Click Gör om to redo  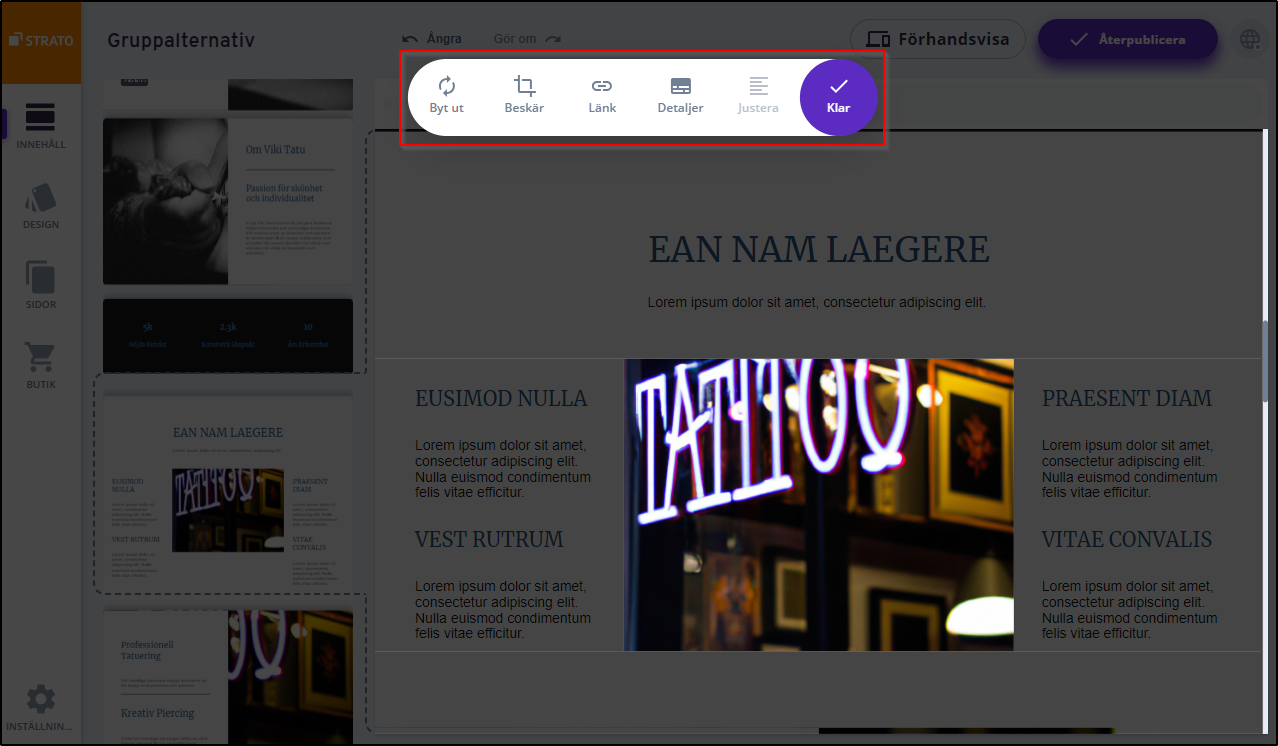click(x=526, y=39)
